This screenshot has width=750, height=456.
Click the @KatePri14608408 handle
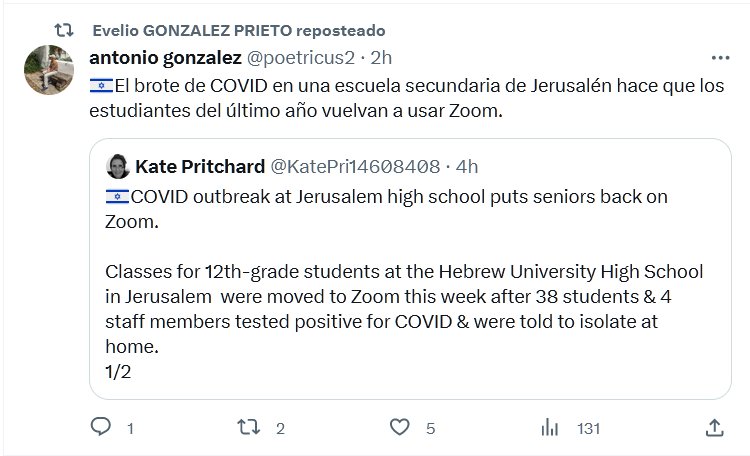[355, 164]
